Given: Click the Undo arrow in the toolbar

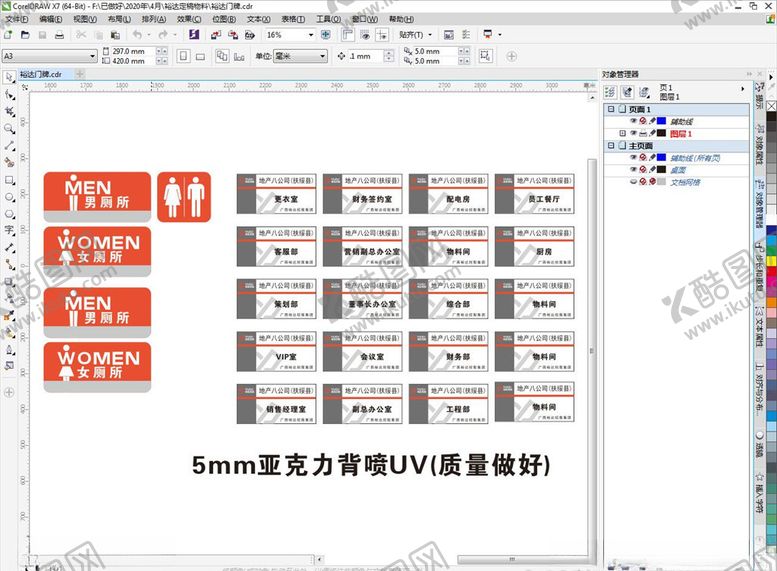Looking at the screenshot, I should [x=136, y=35].
